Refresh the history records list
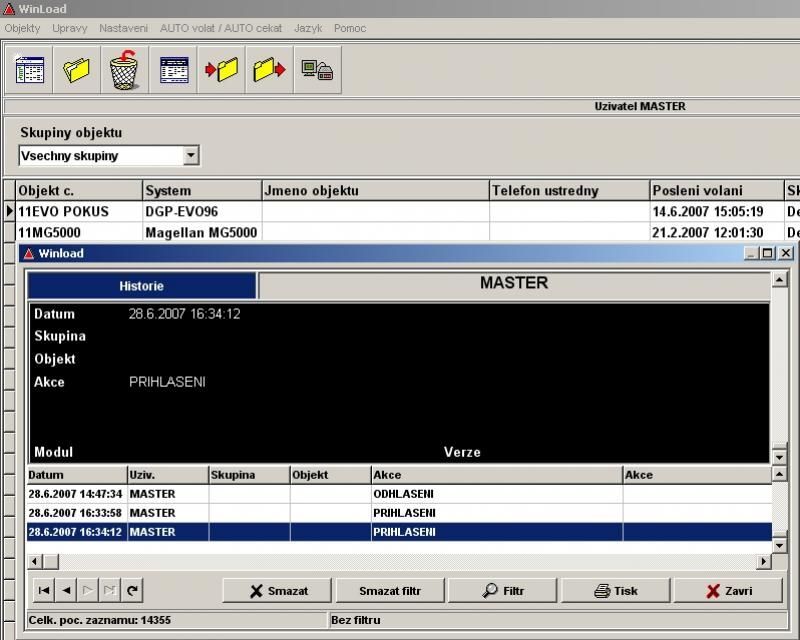The height and width of the screenshot is (640, 800). tap(132, 591)
